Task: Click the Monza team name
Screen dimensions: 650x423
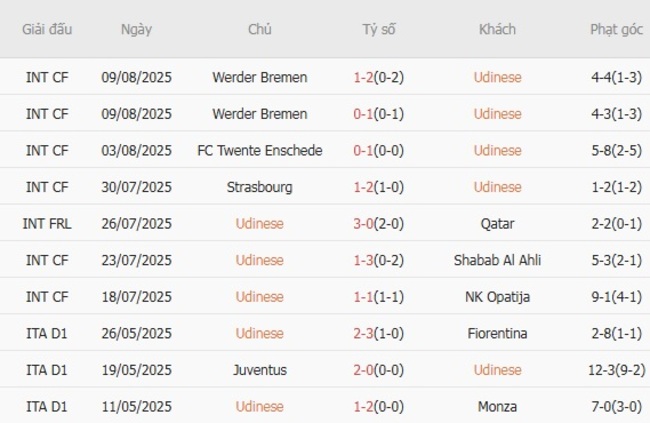Action: [x=497, y=406]
